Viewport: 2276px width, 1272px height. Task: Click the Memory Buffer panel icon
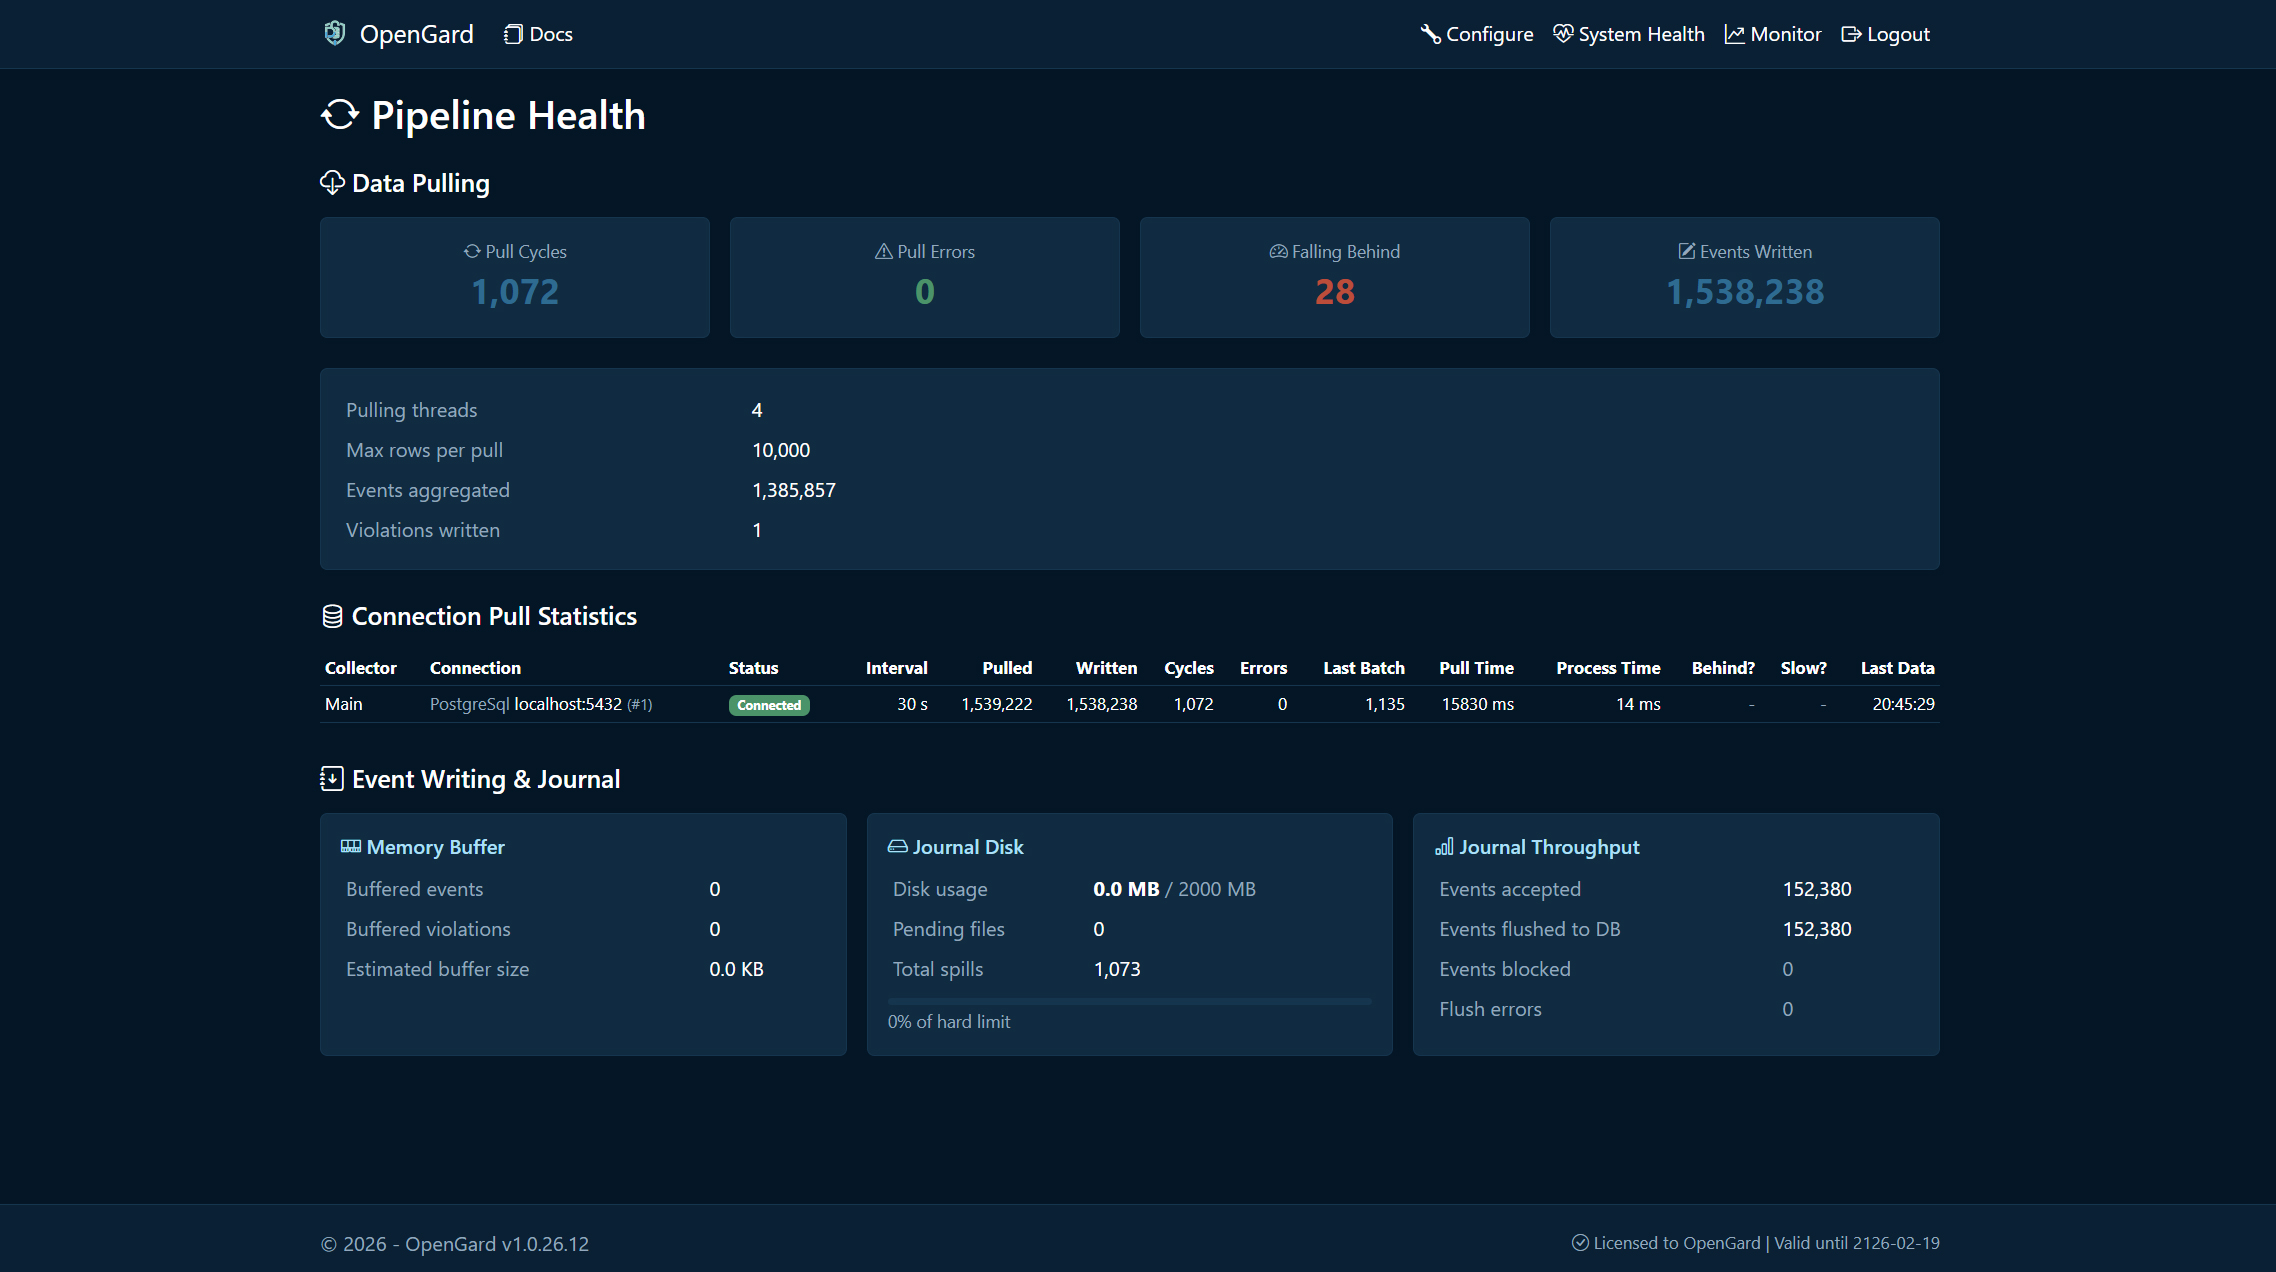[x=351, y=846]
